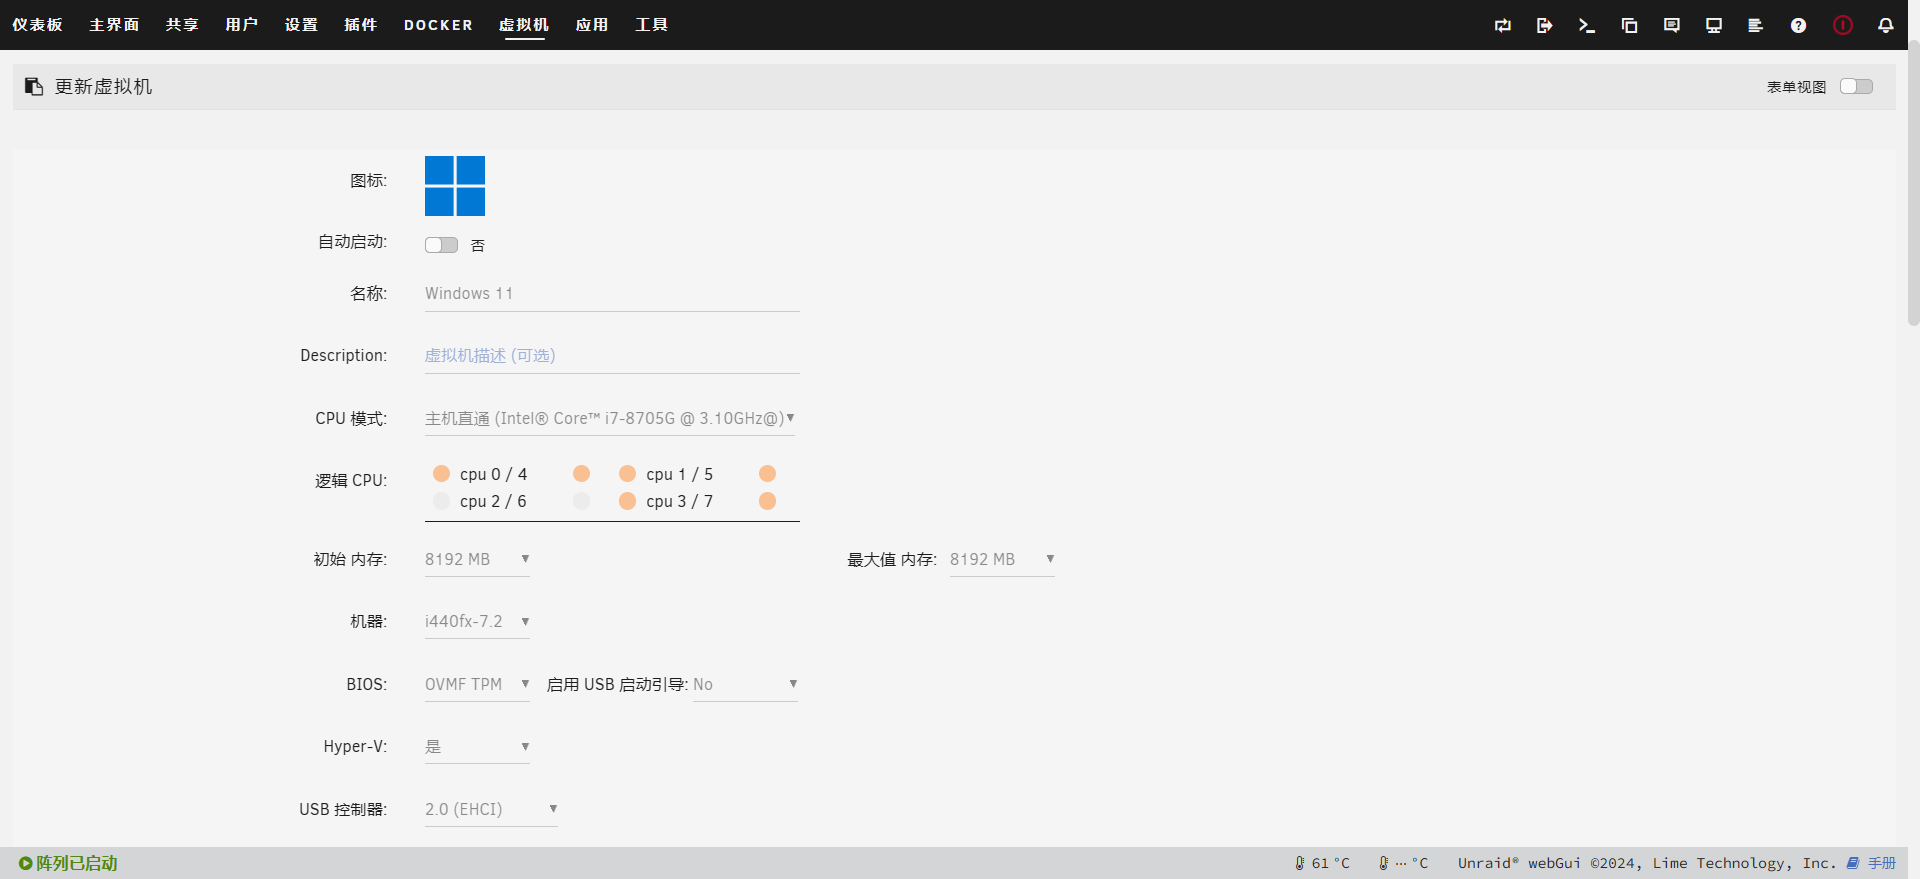Click the red alert circle icon
Image resolution: width=1920 pixels, height=879 pixels.
(x=1842, y=25)
